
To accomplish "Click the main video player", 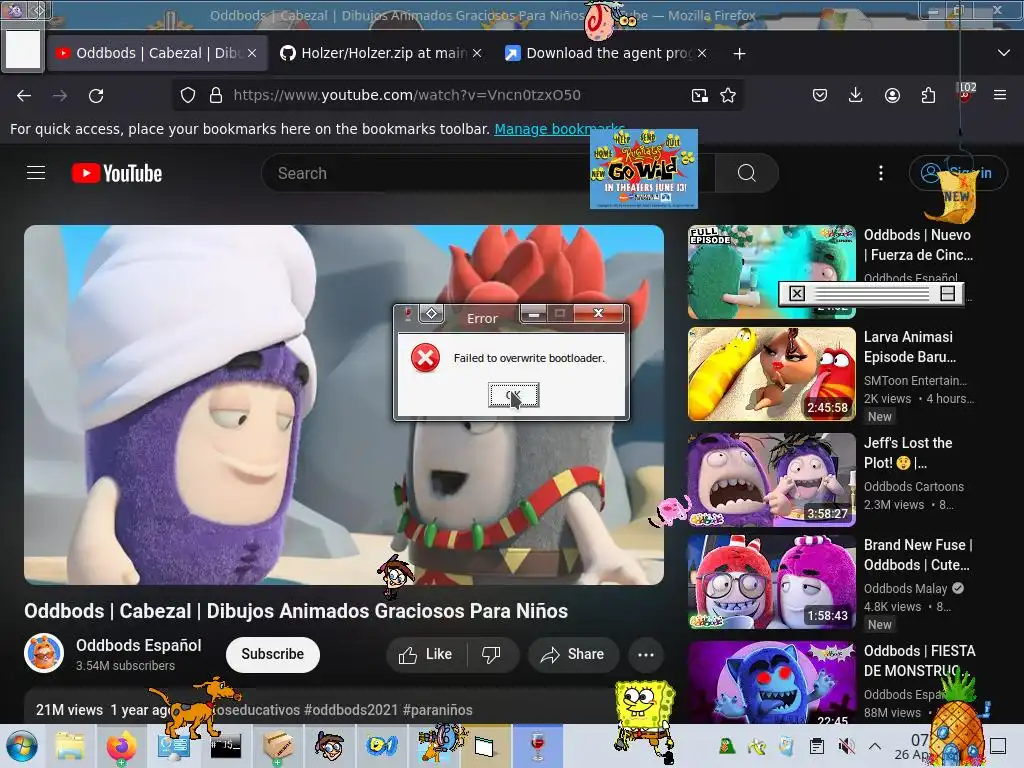I will coord(344,405).
